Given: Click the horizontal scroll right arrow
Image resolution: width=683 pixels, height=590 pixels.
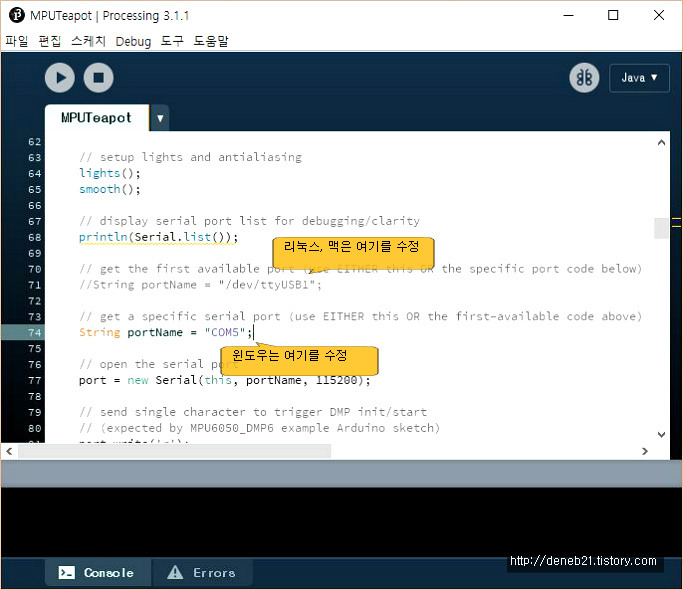Looking at the screenshot, I should (x=645, y=451).
